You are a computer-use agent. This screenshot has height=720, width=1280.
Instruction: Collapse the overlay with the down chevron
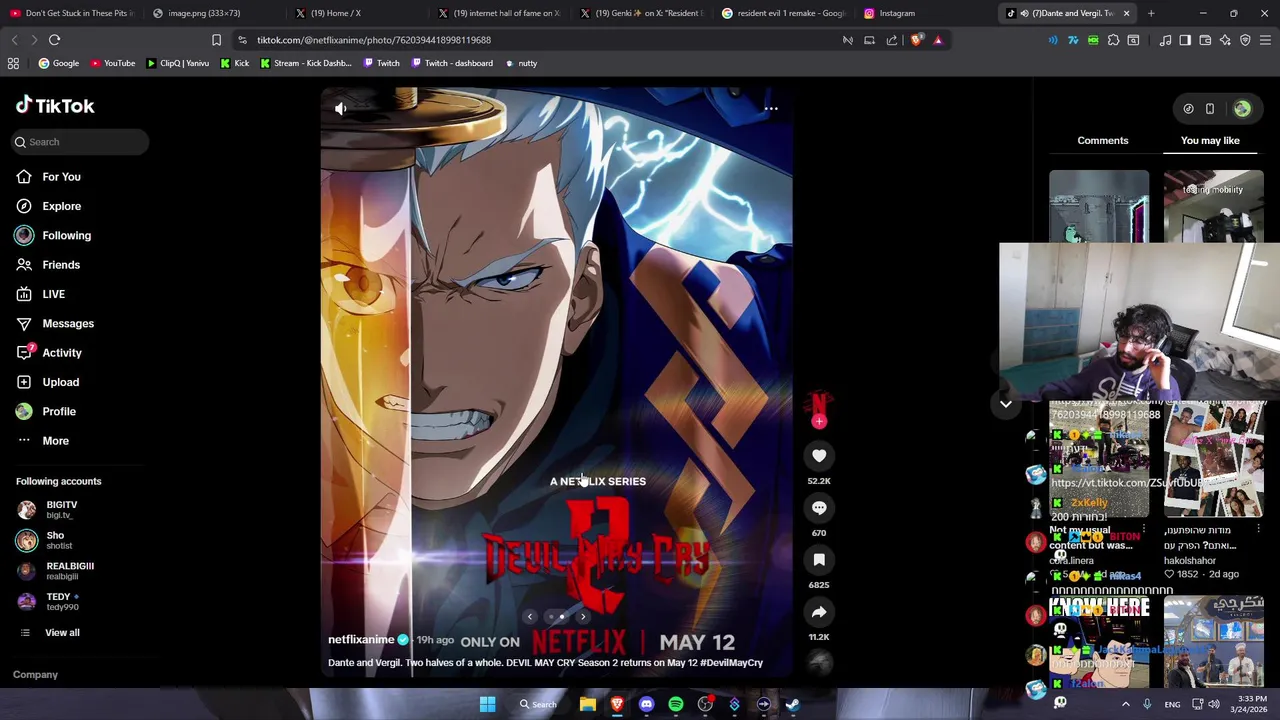coord(1006,404)
